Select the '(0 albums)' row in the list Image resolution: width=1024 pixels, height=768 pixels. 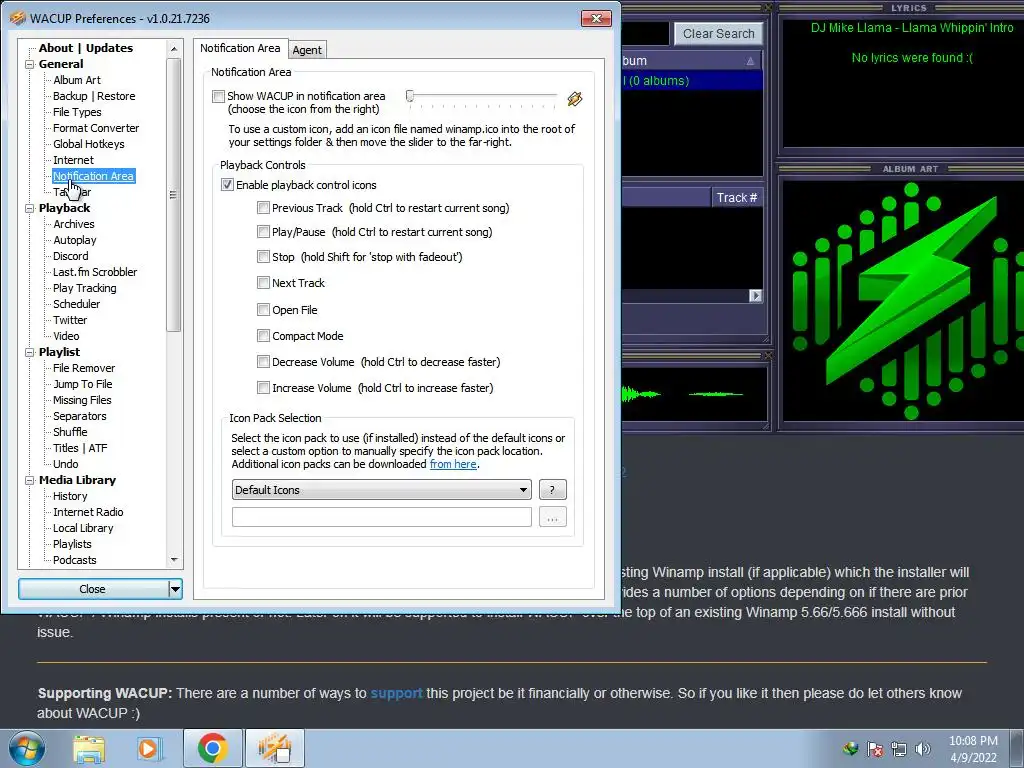(692, 80)
